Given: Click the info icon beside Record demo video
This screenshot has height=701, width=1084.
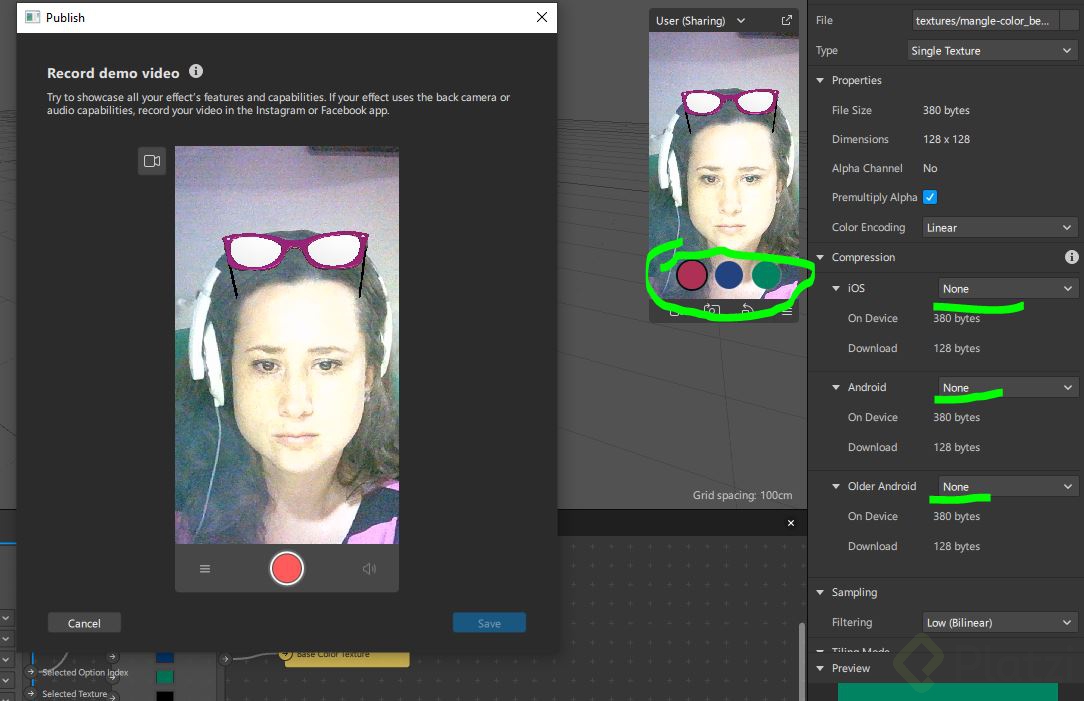Looking at the screenshot, I should point(196,71).
